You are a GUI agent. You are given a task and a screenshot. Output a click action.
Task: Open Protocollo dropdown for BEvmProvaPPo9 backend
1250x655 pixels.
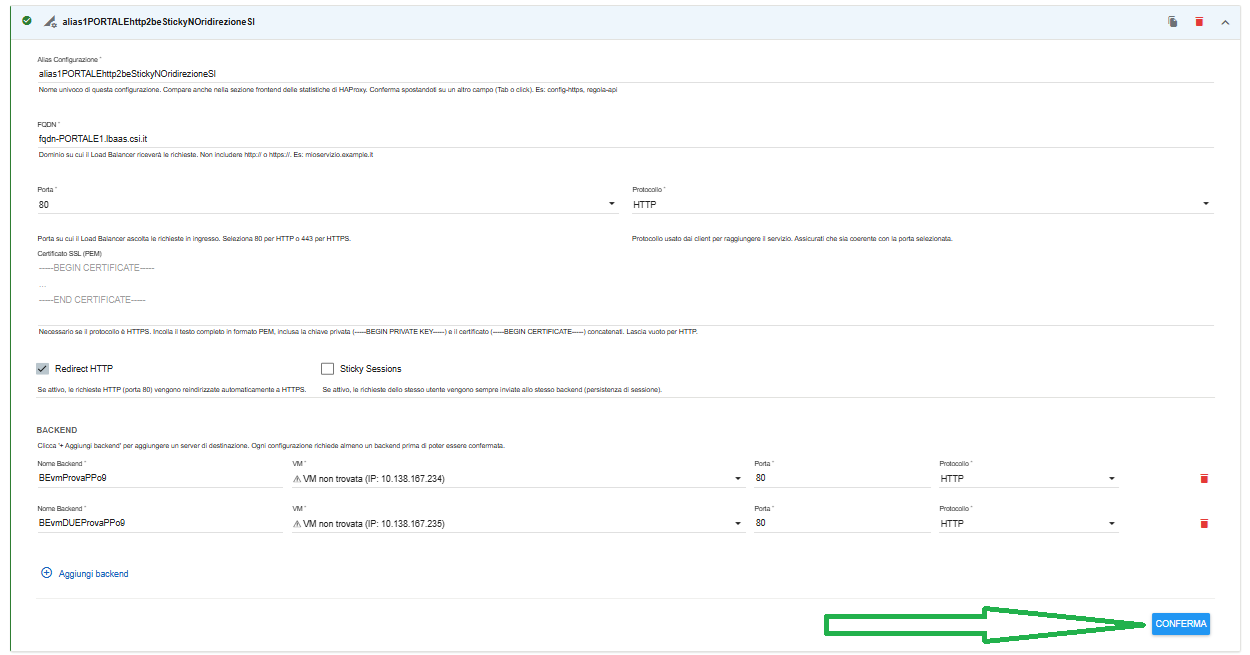pos(1028,479)
